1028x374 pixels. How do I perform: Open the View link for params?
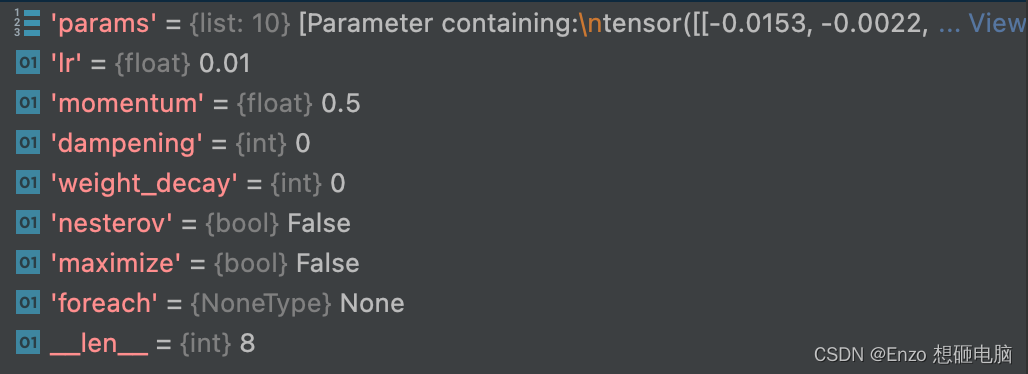(998, 24)
